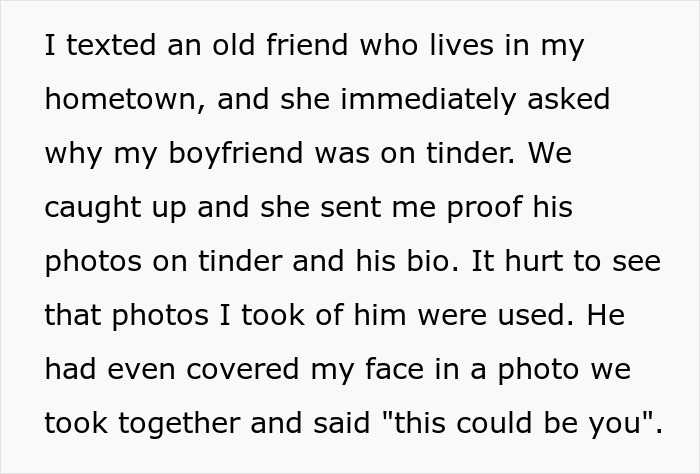Click on the word "asked"

tap(567, 100)
